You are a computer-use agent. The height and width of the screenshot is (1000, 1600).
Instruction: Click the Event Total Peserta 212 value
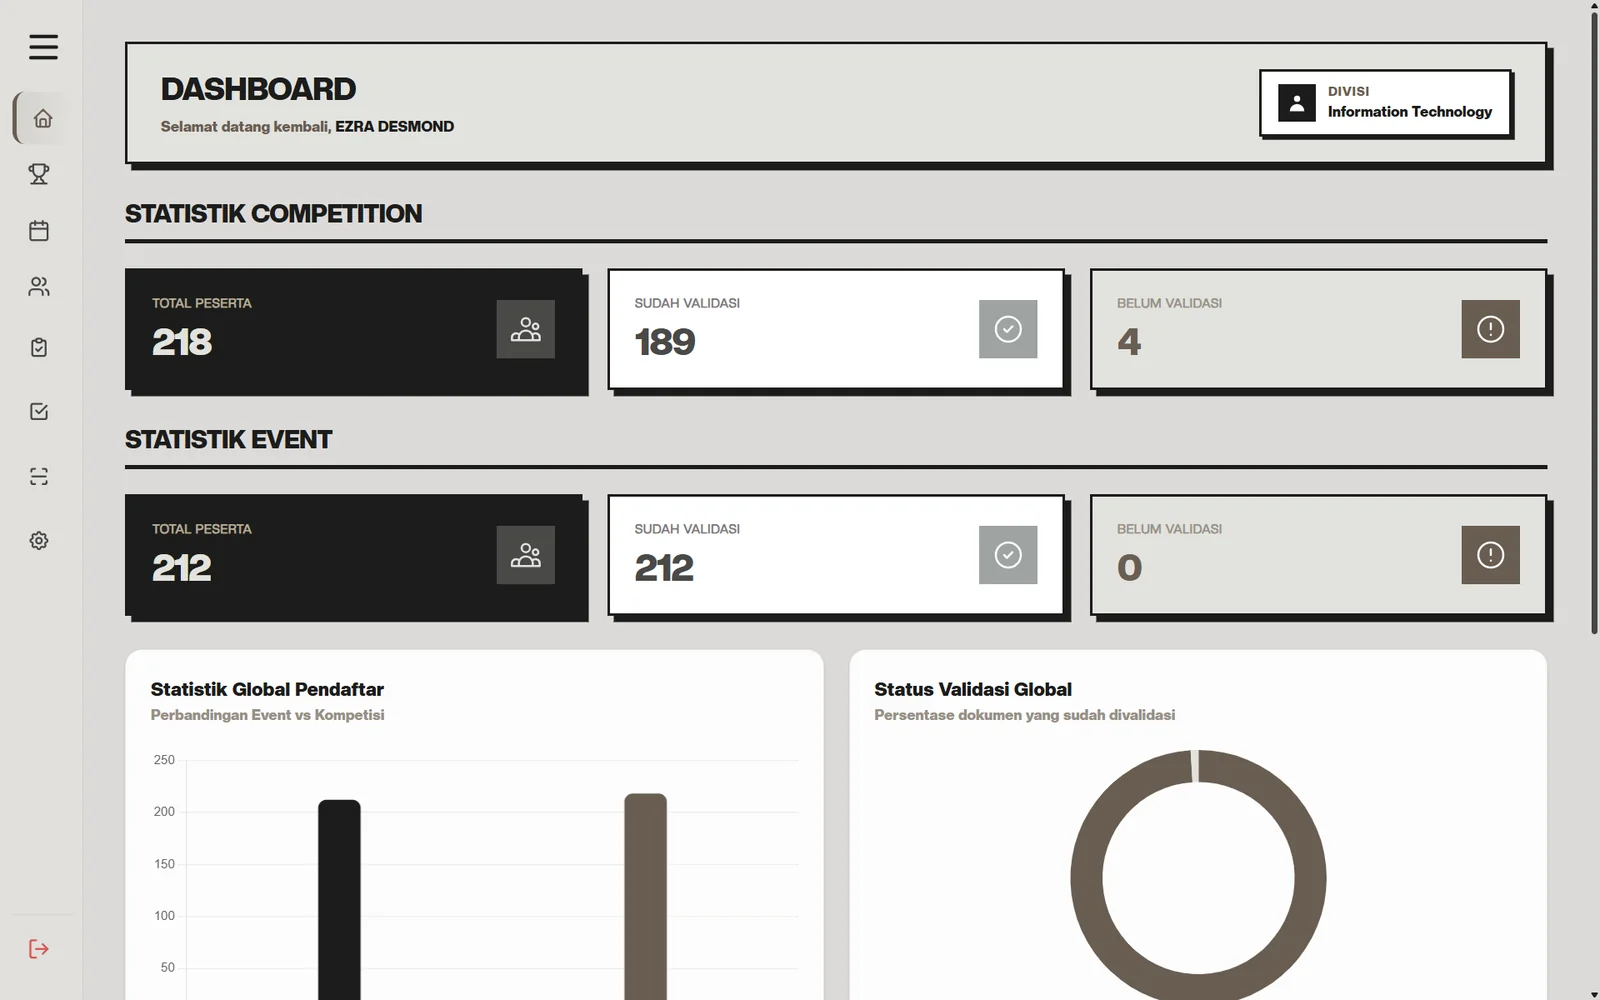(182, 568)
